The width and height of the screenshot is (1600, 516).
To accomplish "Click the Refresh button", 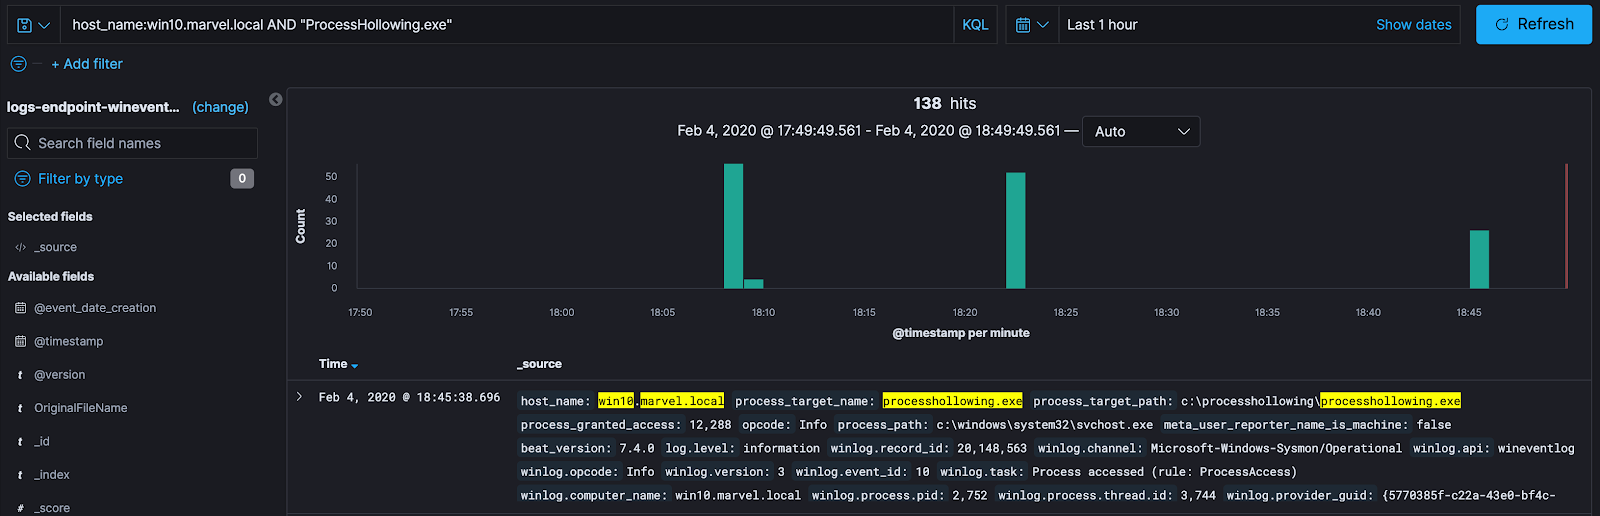I will point(1534,24).
